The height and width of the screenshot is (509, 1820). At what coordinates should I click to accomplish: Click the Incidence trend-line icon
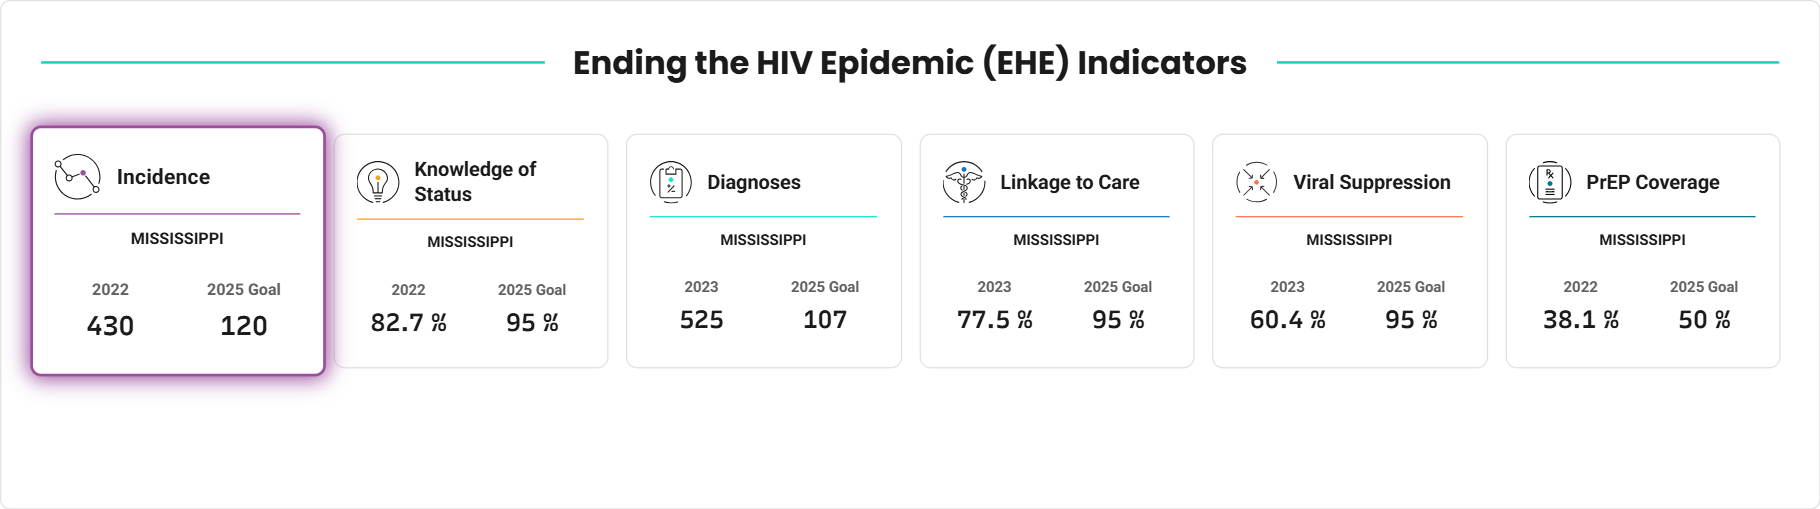tap(77, 177)
